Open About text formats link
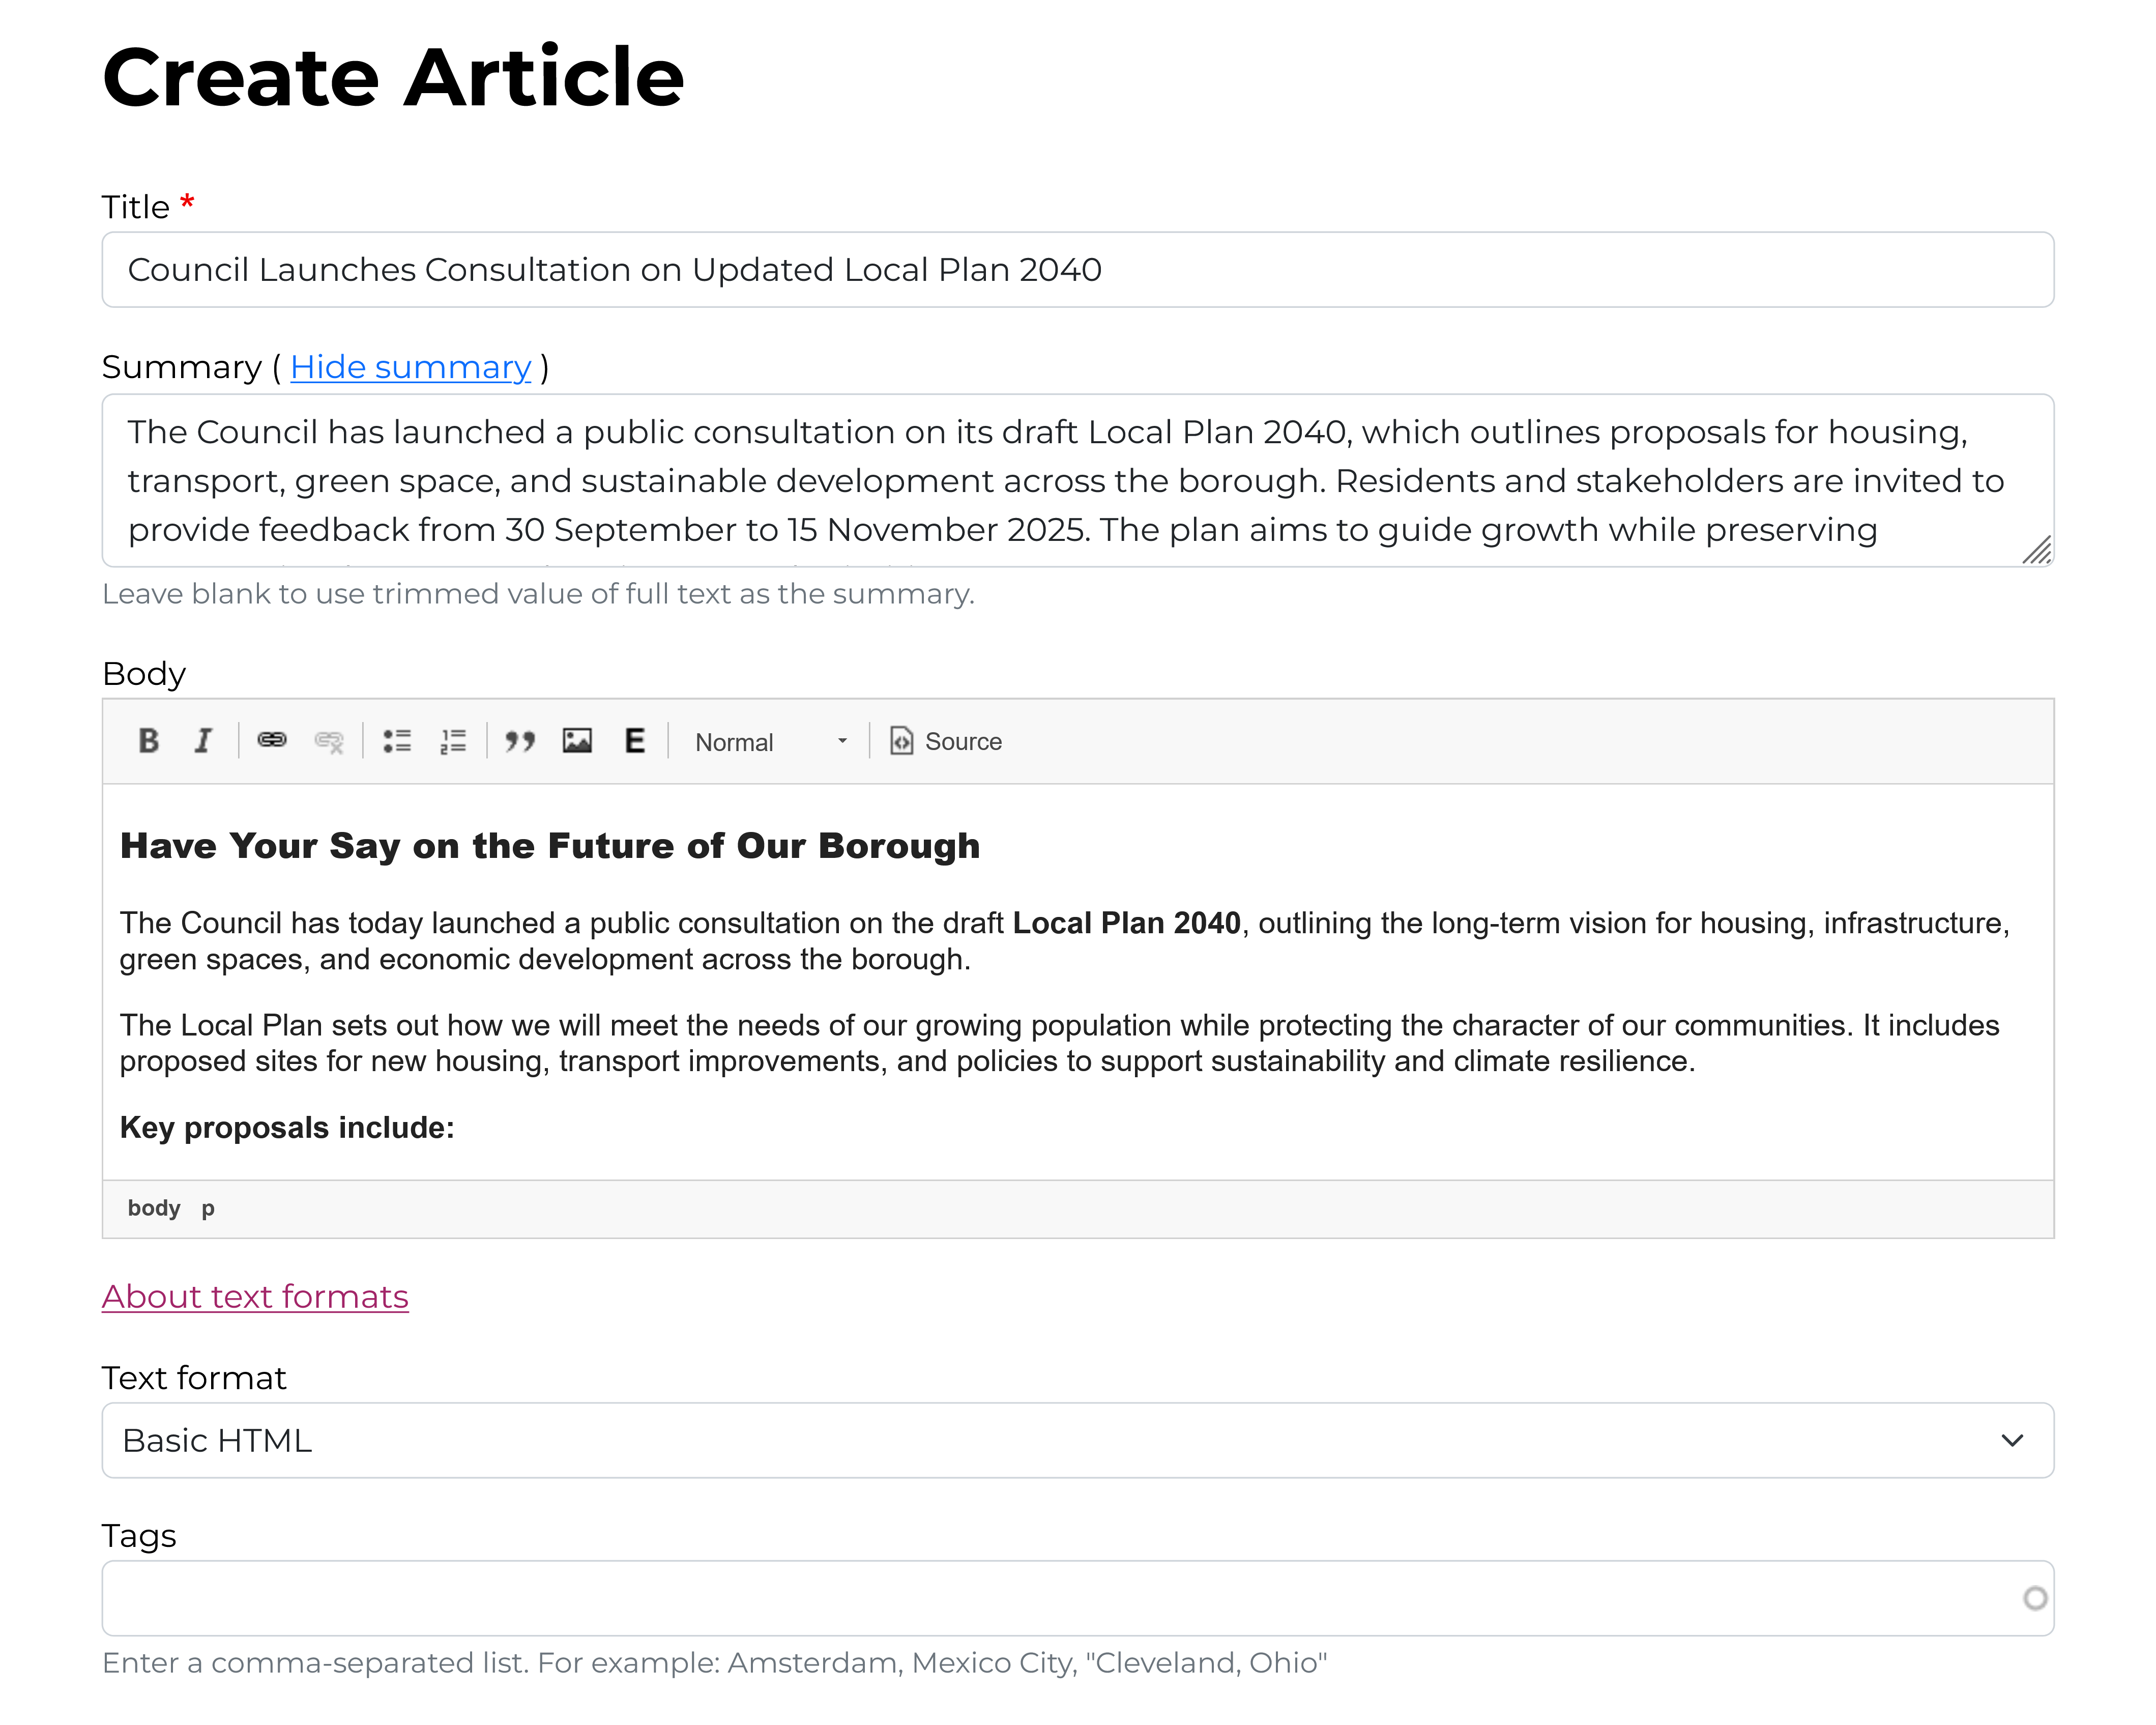Viewport: 2156px width, 1725px height. coord(255,1296)
